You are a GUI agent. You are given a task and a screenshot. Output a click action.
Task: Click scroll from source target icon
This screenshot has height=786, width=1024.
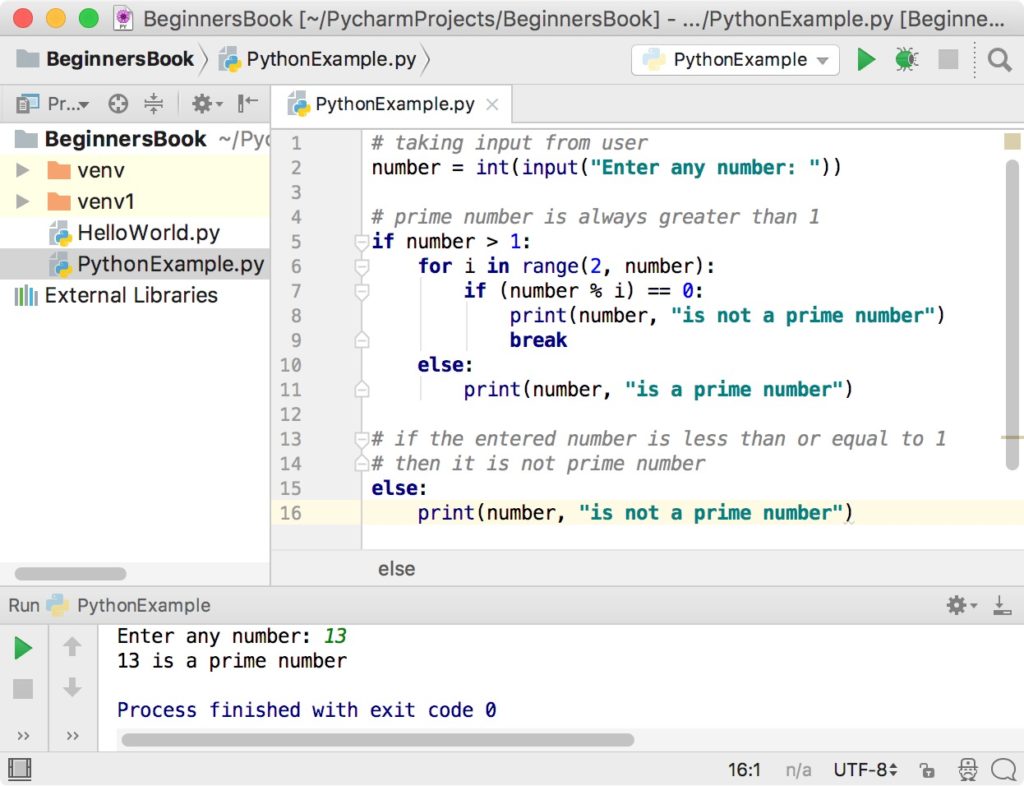(118, 103)
